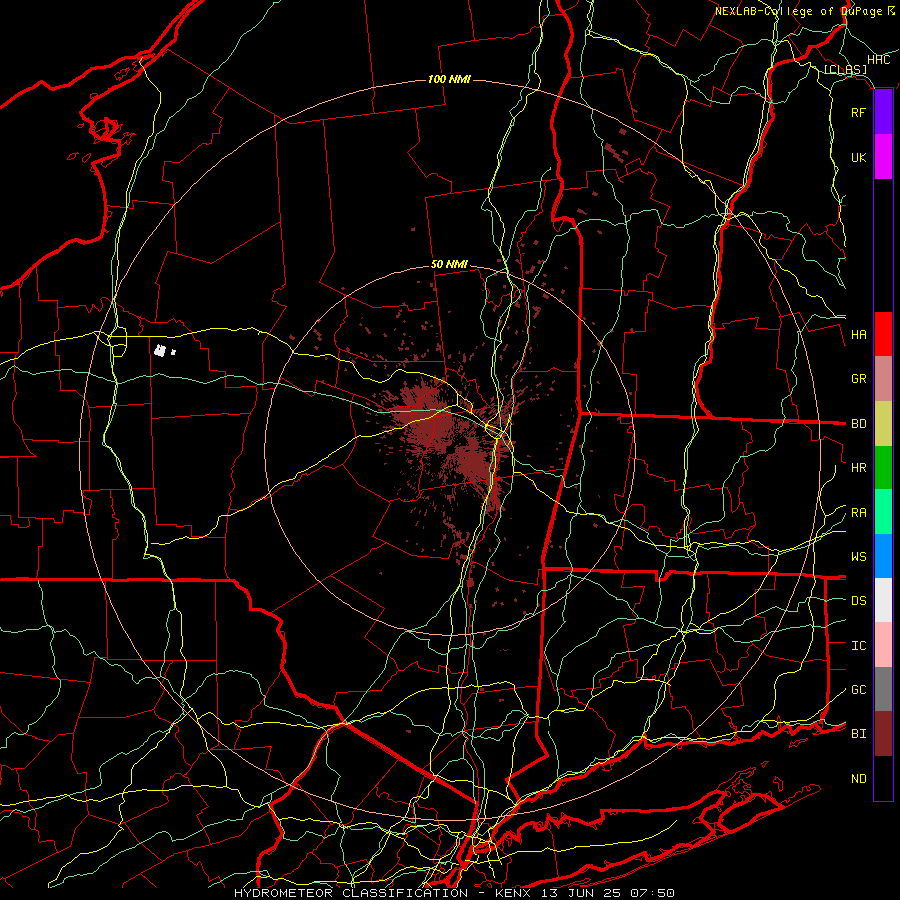900x900 pixels.
Task: Click the BI legend label
Action: pyautogui.click(x=858, y=734)
